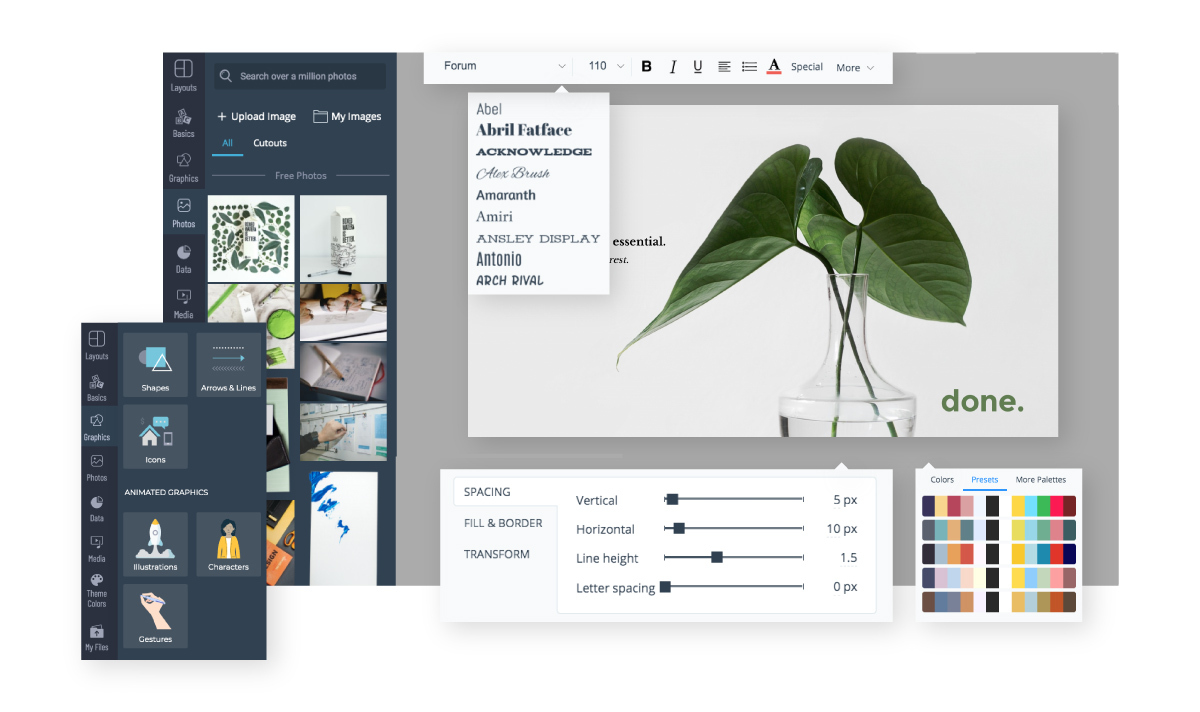Select the Shapes graphics tool
The height and width of the screenshot is (712, 1200).
155,364
